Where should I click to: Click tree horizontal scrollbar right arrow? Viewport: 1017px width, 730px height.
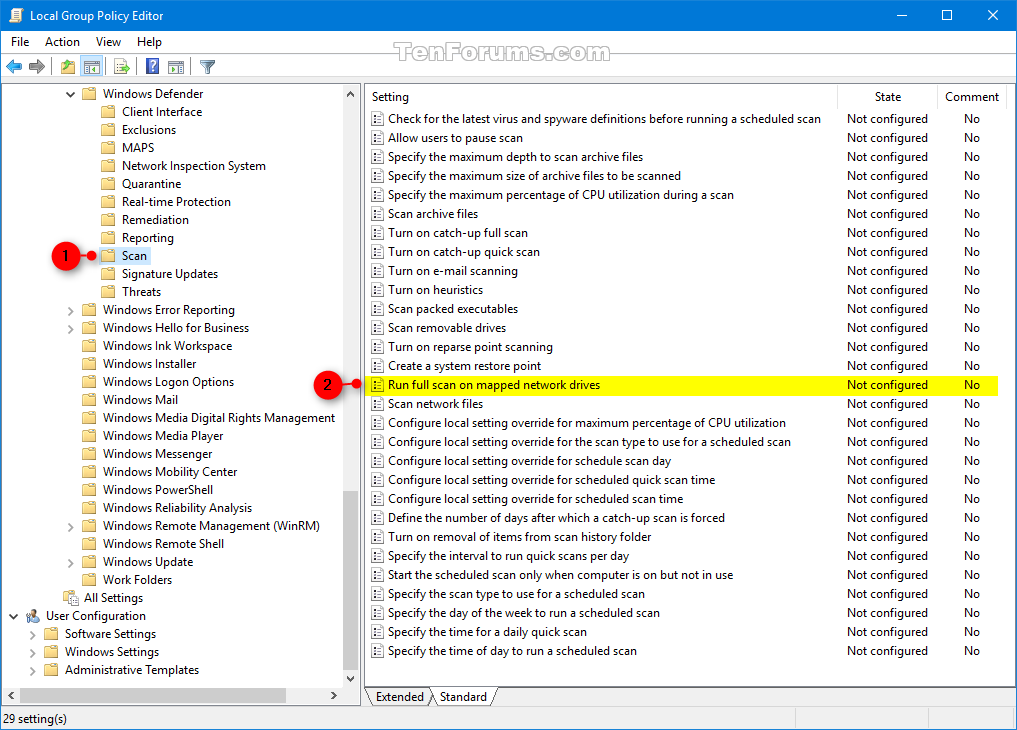click(333, 695)
